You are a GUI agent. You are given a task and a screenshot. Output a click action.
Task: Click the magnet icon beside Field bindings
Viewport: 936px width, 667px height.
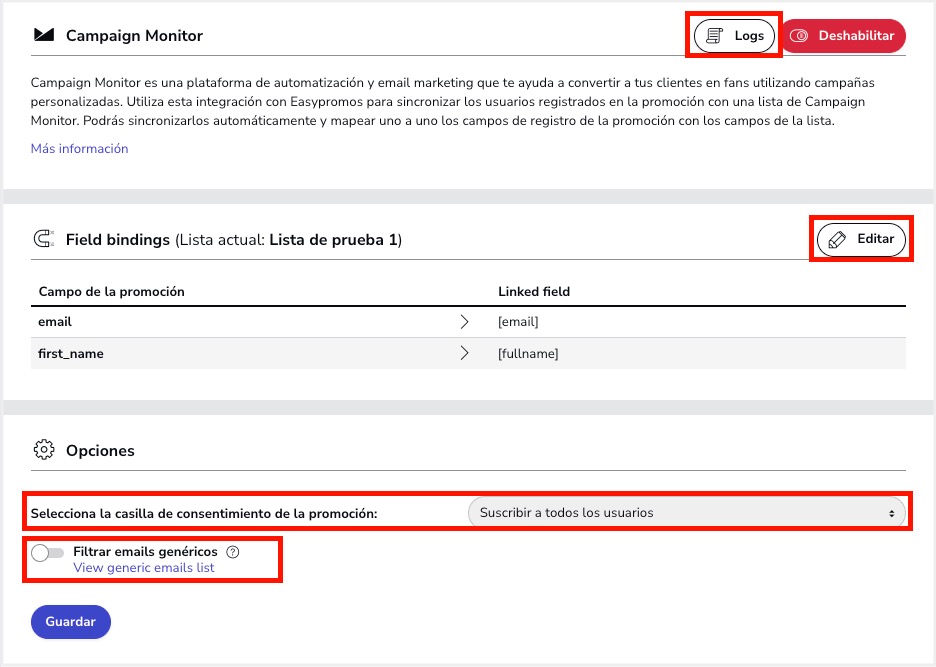click(x=43, y=240)
